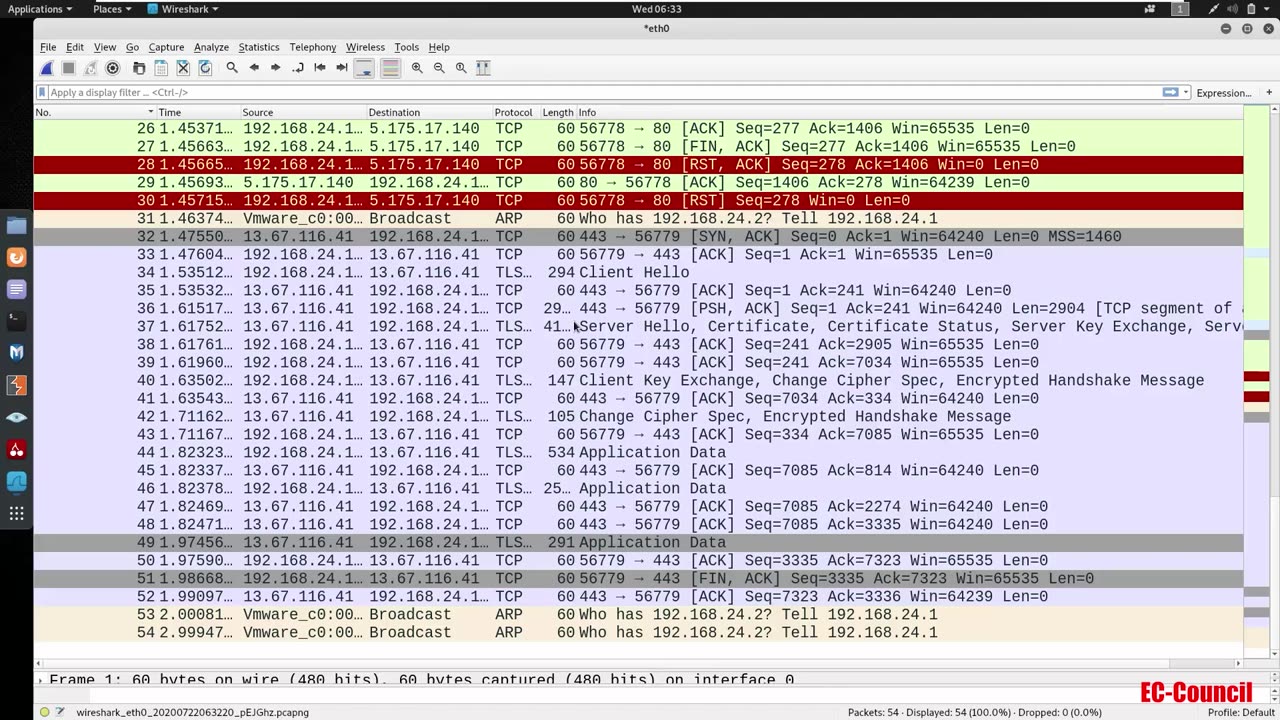Image resolution: width=1280 pixels, height=720 pixels.
Task: Open capture options gear icon
Action: pos(113,68)
